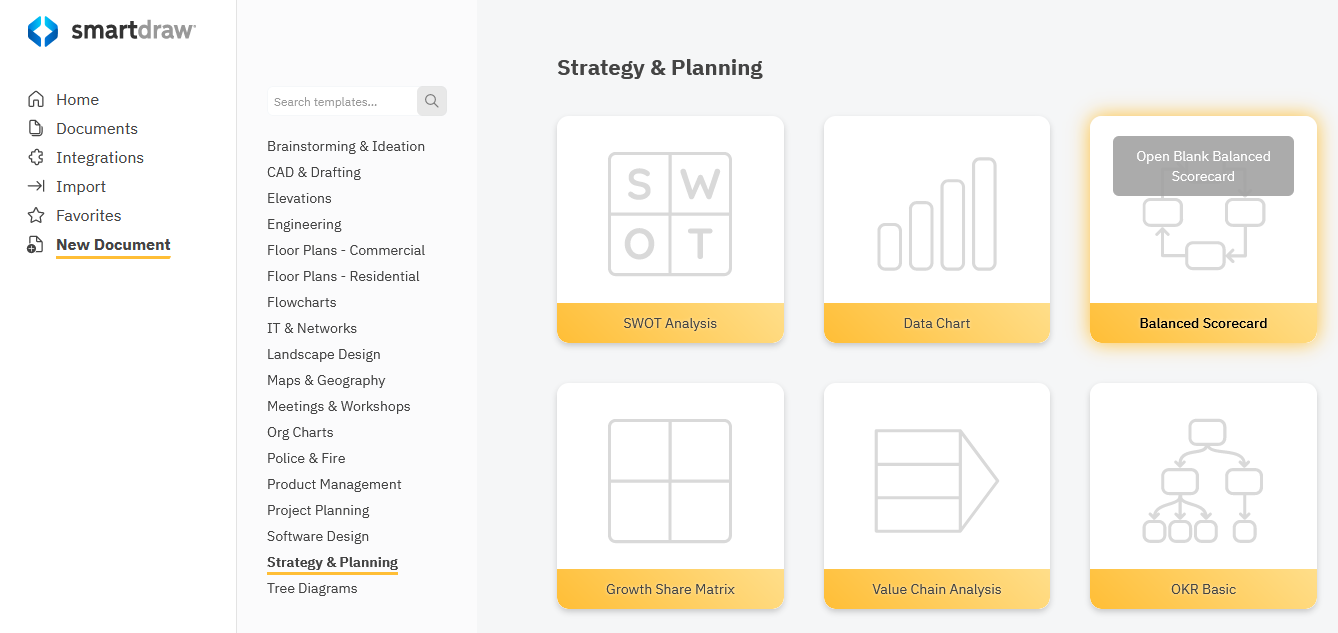
Task: Click the Import arrow icon
Action: coord(36,186)
